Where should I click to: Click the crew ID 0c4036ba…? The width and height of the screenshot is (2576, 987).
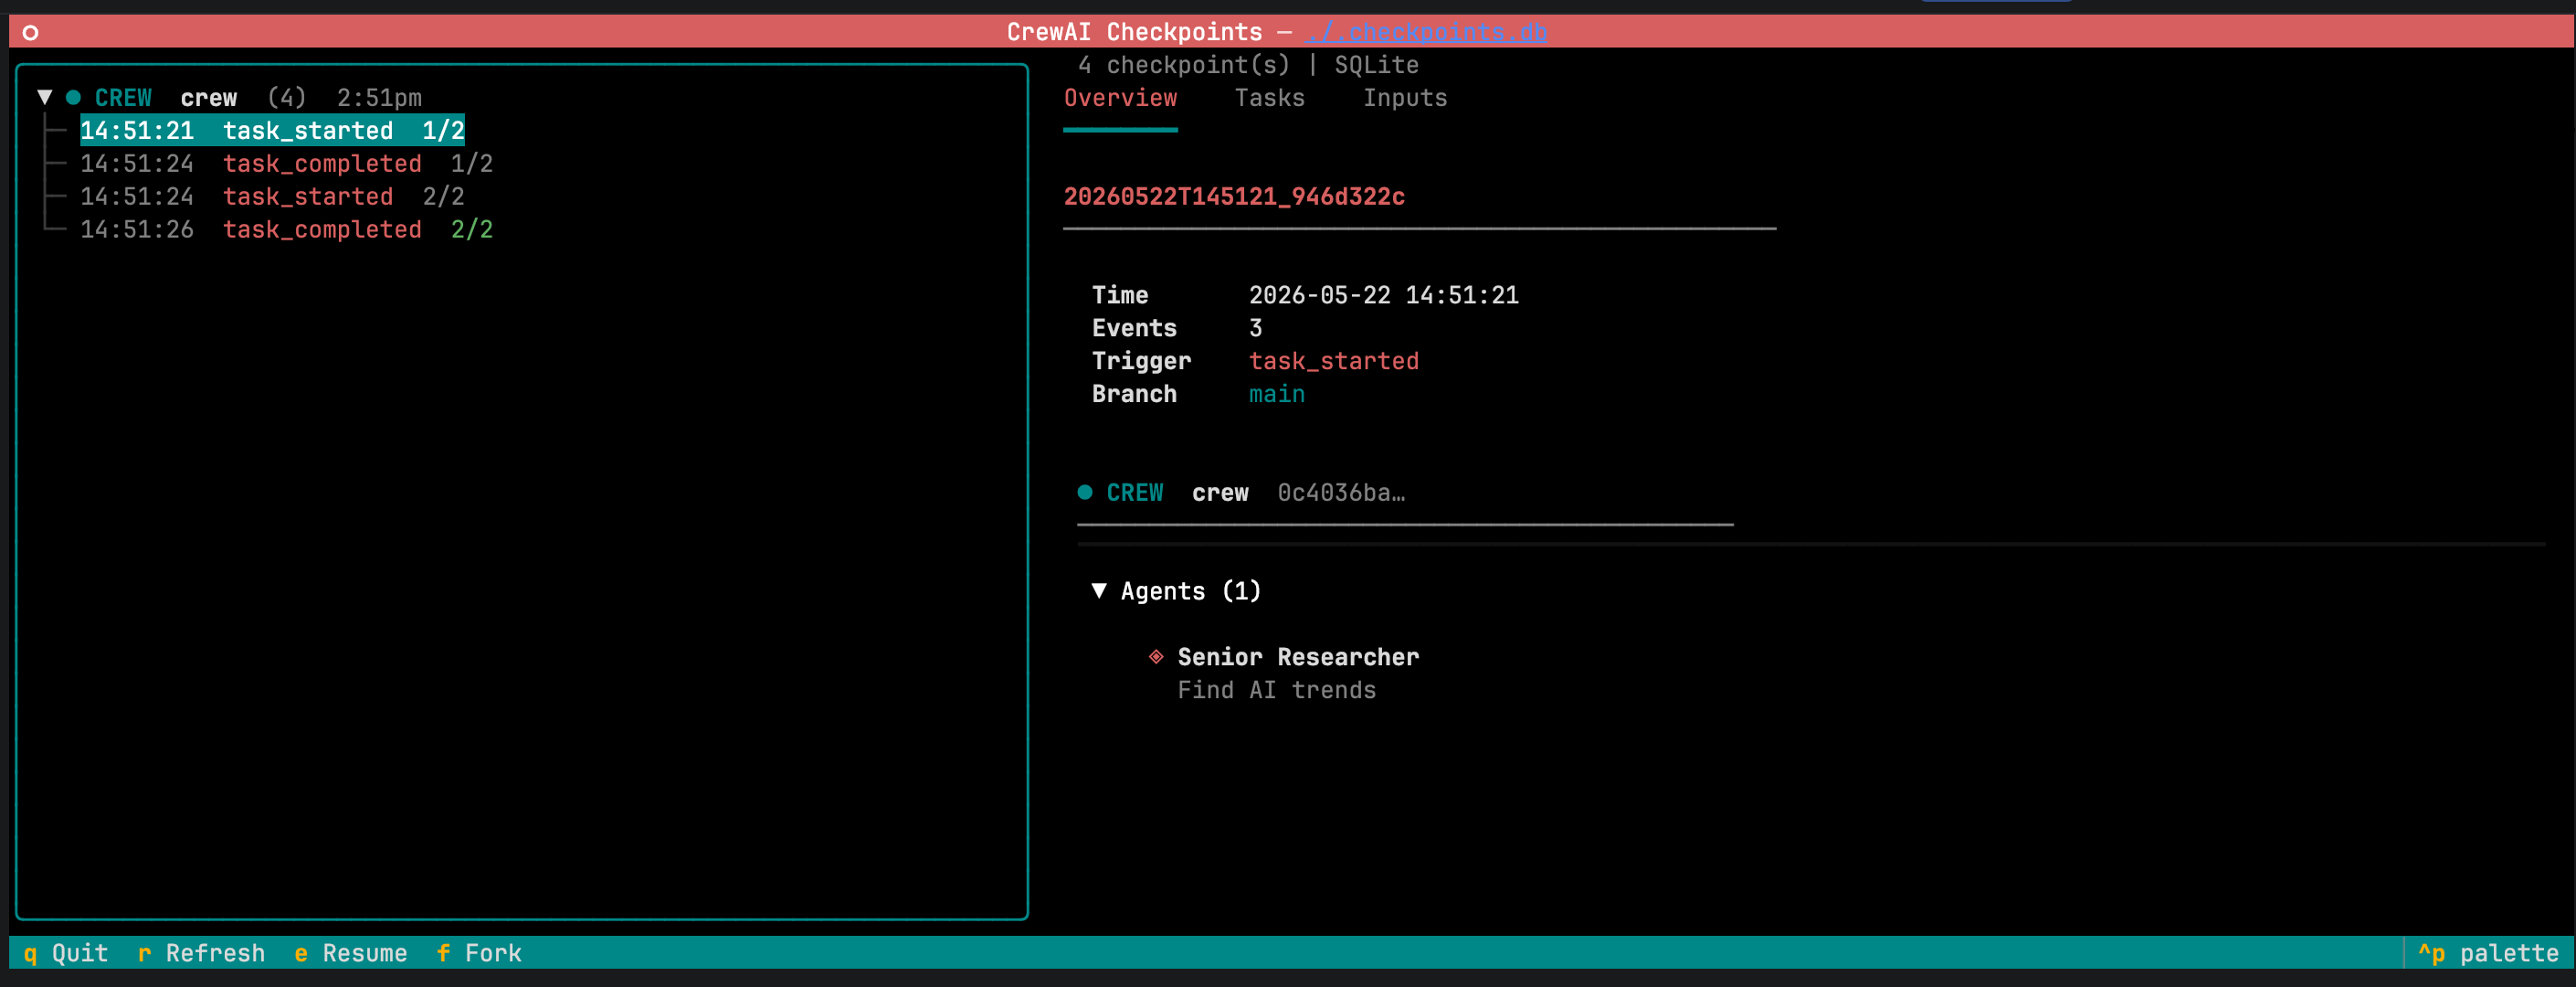1341,493
